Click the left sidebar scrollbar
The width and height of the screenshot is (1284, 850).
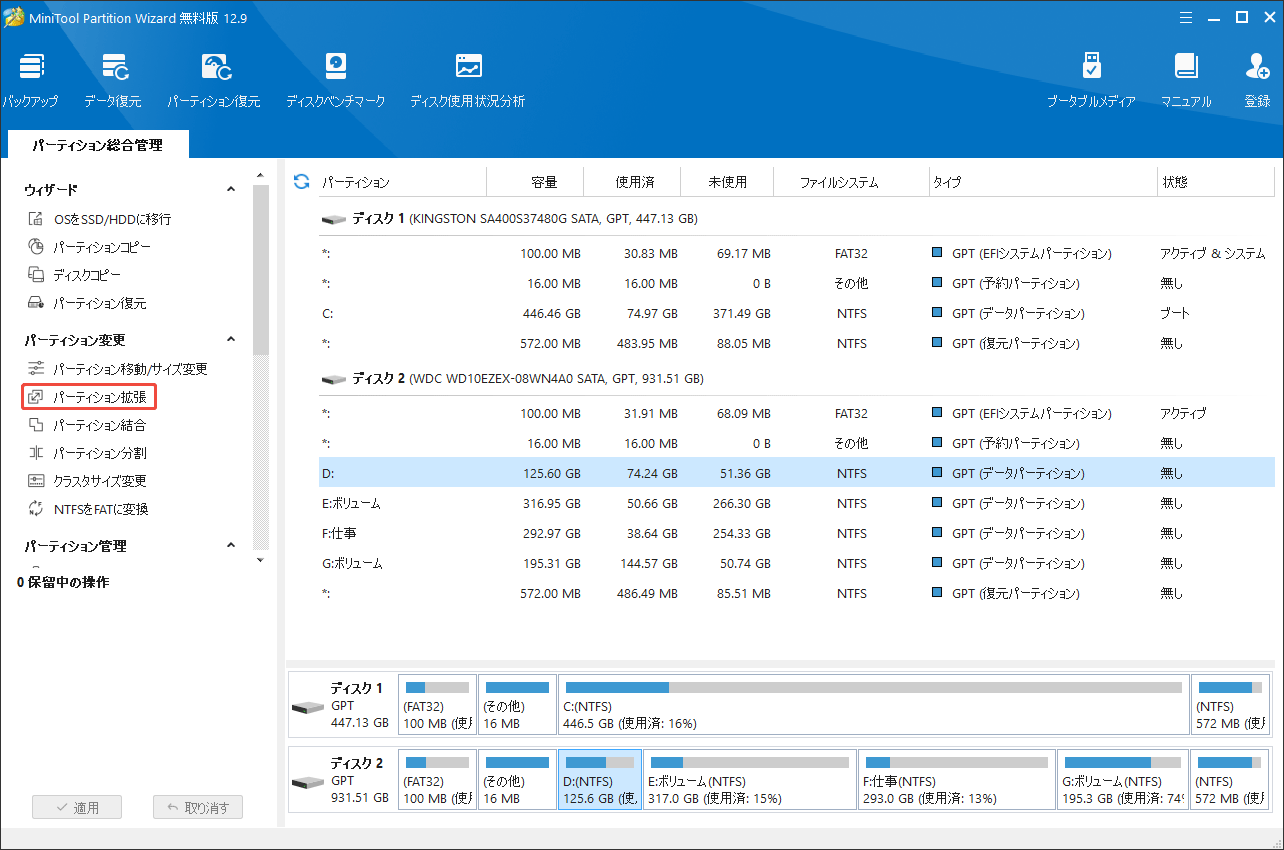click(x=260, y=270)
